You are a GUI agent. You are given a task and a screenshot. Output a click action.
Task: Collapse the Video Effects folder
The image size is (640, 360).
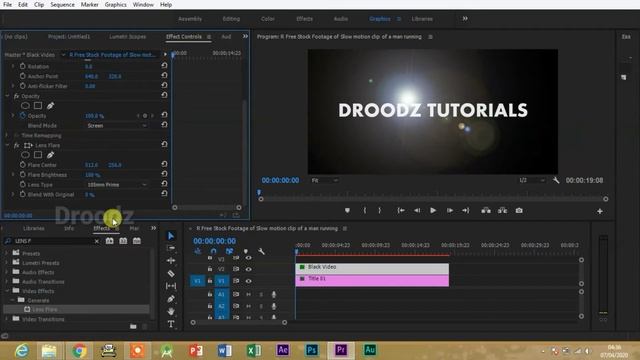7,291
